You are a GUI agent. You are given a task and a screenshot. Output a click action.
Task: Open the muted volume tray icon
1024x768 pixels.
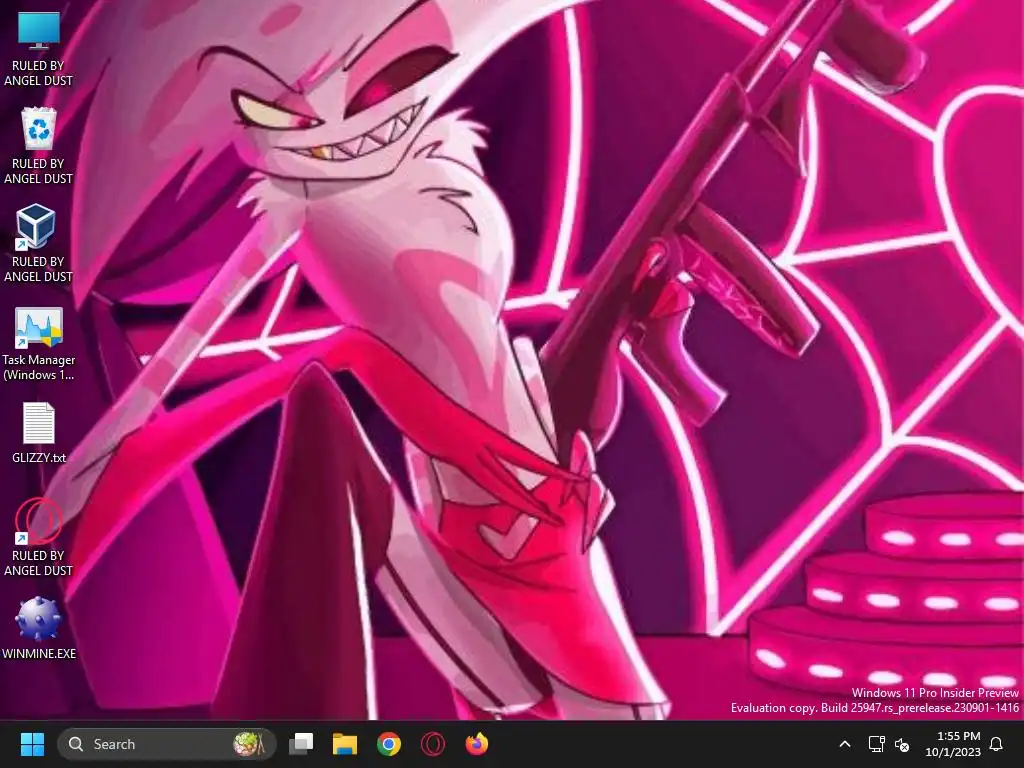tap(902, 744)
